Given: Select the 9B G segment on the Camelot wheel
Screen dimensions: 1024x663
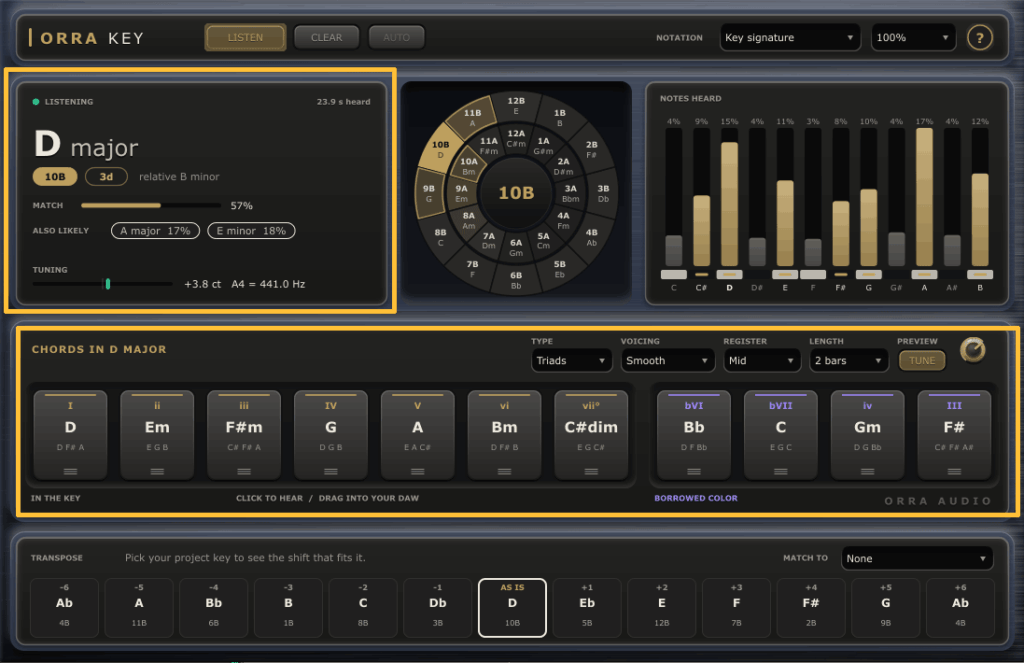Looking at the screenshot, I should click(428, 193).
